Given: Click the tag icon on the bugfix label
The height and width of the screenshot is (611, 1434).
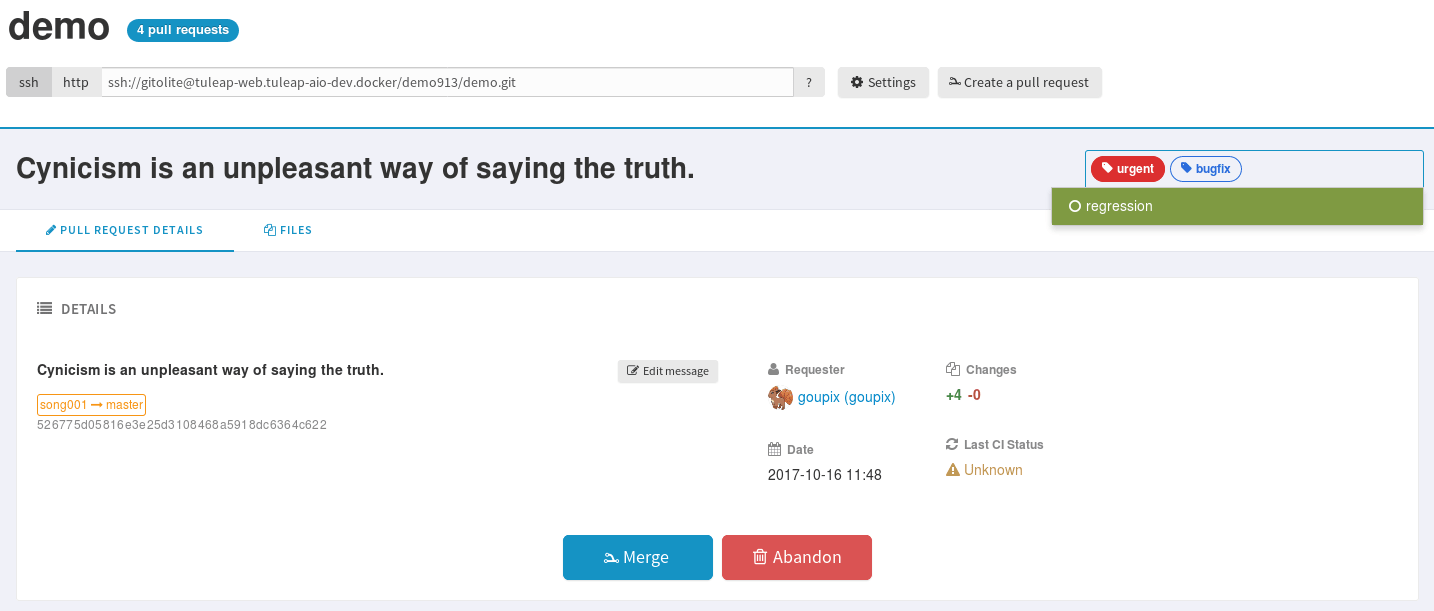Looking at the screenshot, I should click(1186, 168).
